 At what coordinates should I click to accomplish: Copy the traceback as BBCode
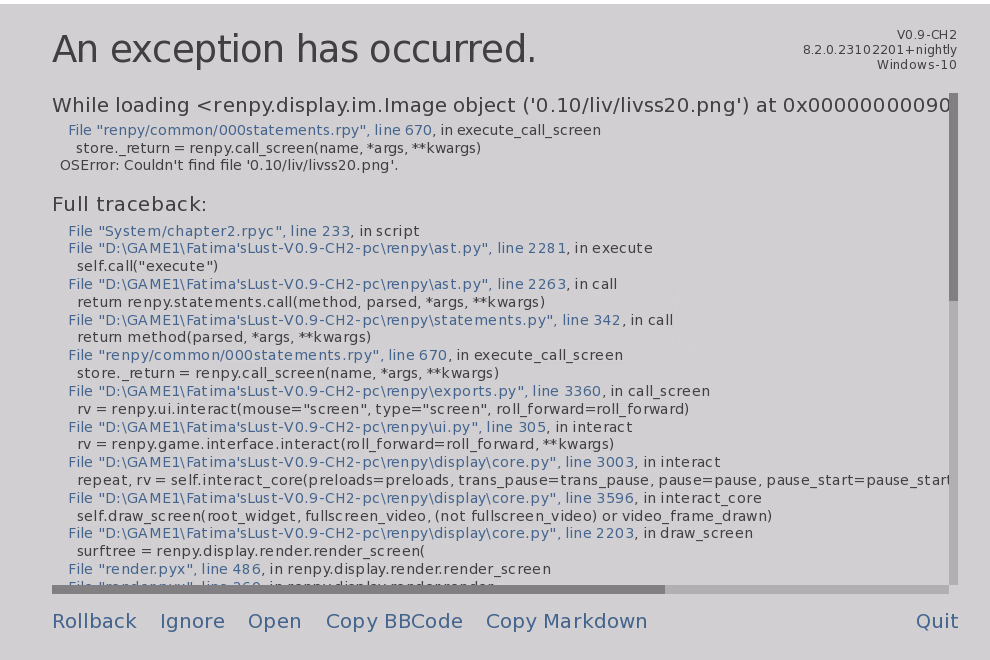point(394,622)
